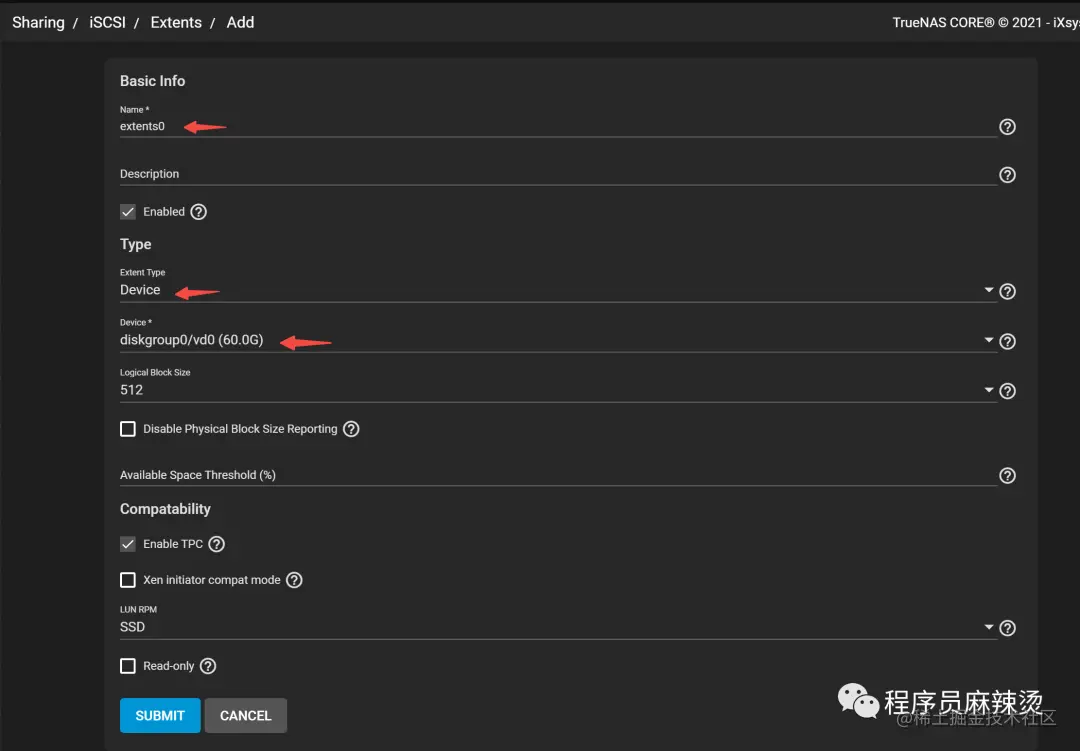Screen dimensions: 1080x751
Task: Open help for the Name field
Action: pyautogui.click(x=1007, y=127)
